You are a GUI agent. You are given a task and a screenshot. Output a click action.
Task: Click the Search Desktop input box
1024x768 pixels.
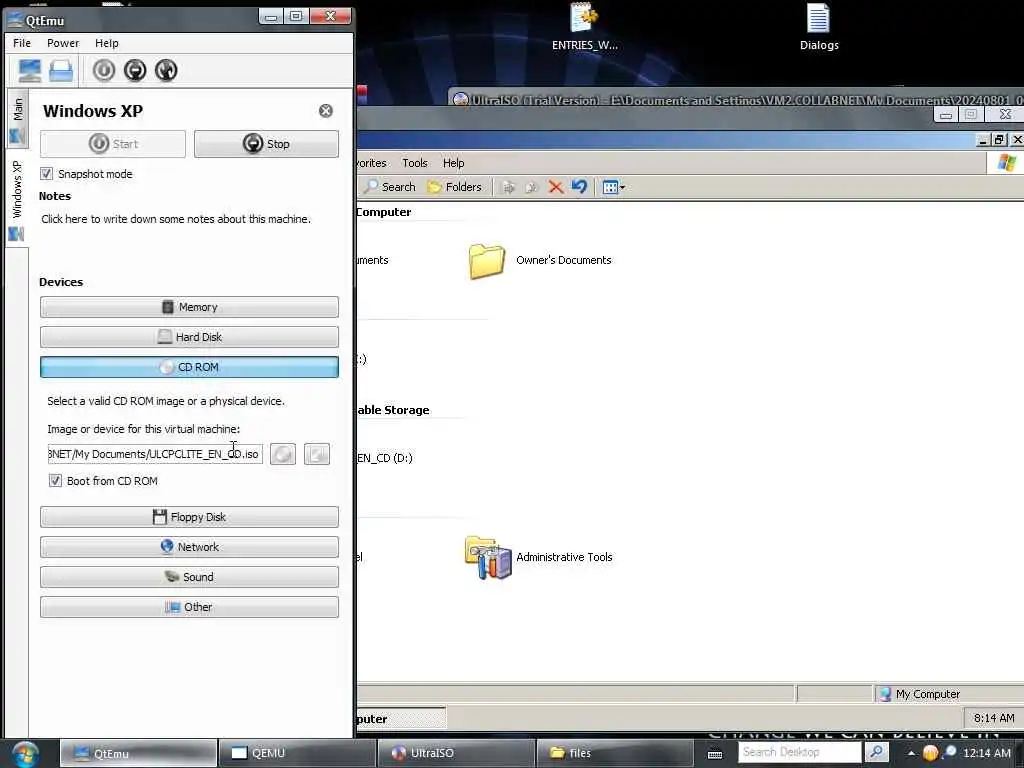pos(799,752)
